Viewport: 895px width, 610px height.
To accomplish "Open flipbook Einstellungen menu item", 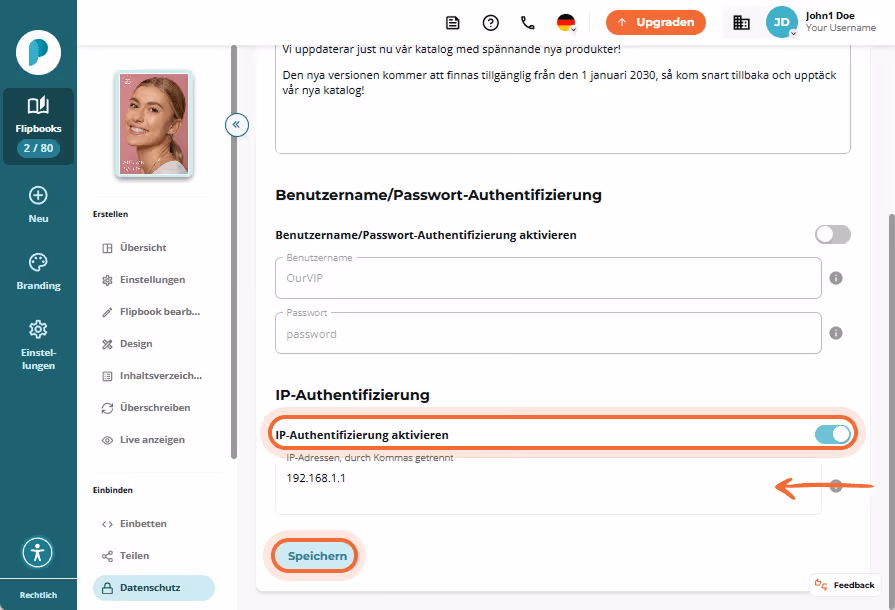I will click(152, 280).
